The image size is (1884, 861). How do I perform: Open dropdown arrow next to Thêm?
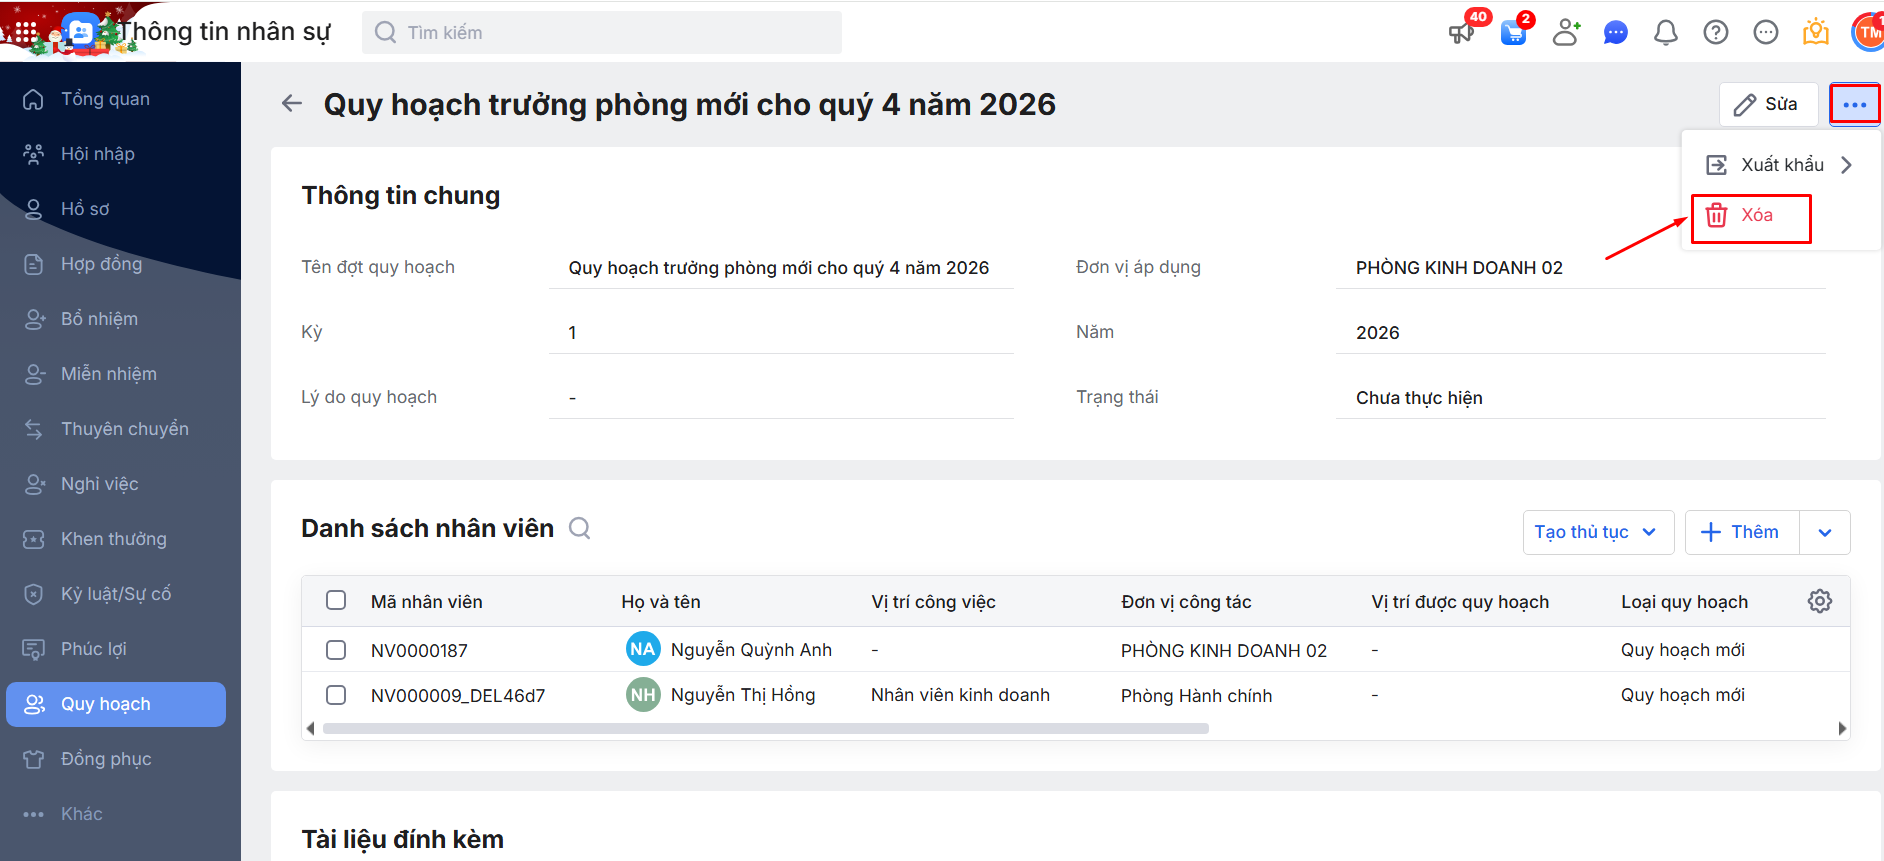1824,532
